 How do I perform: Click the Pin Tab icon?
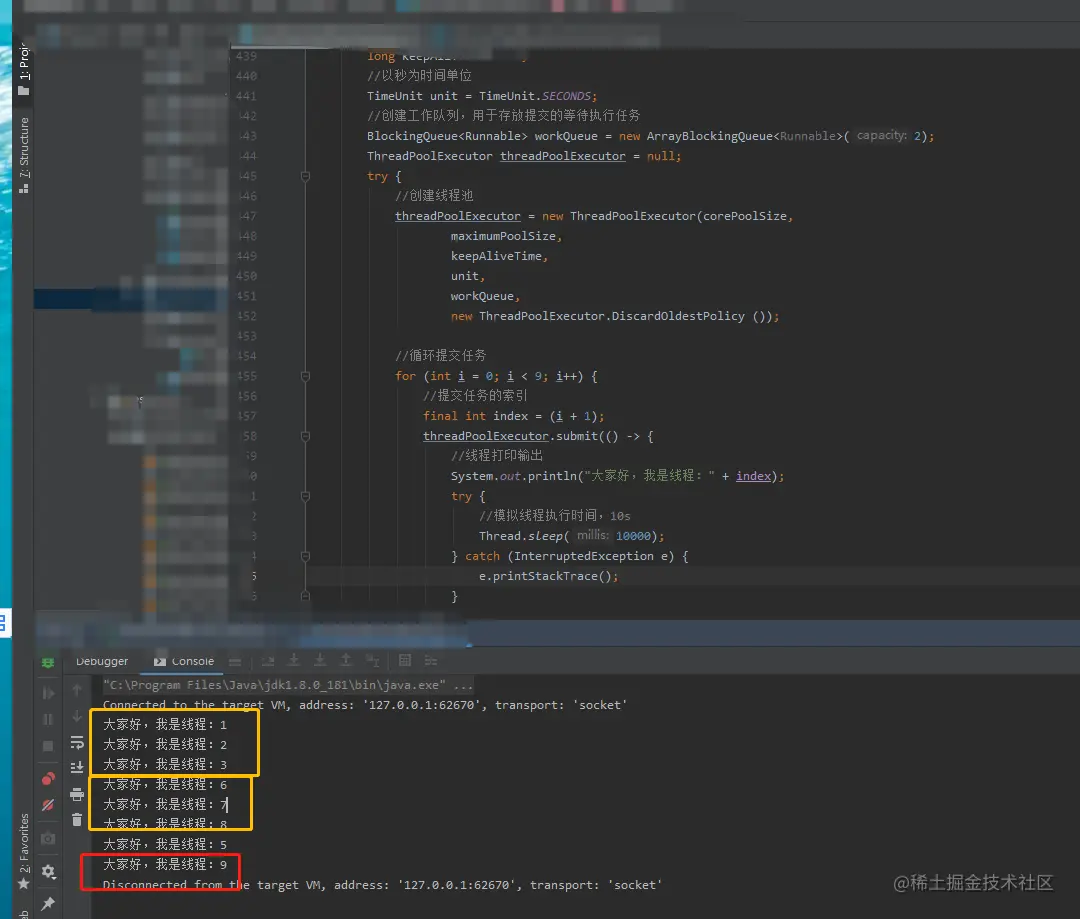point(48,903)
